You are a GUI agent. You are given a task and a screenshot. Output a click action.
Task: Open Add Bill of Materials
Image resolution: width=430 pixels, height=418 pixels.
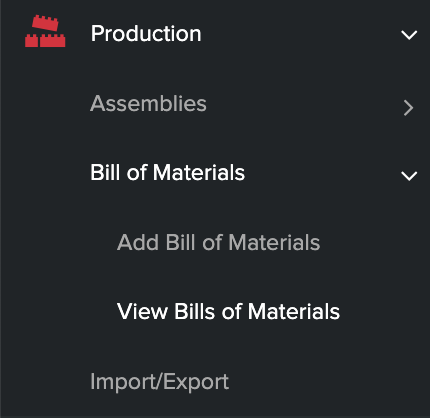219,242
